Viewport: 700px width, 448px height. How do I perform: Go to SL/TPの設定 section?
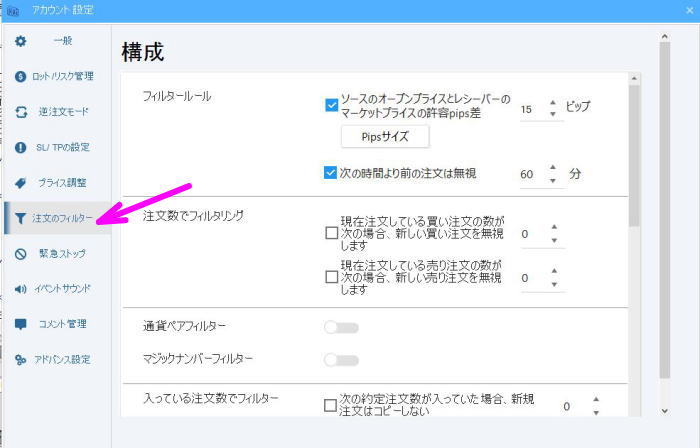pos(58,147)
